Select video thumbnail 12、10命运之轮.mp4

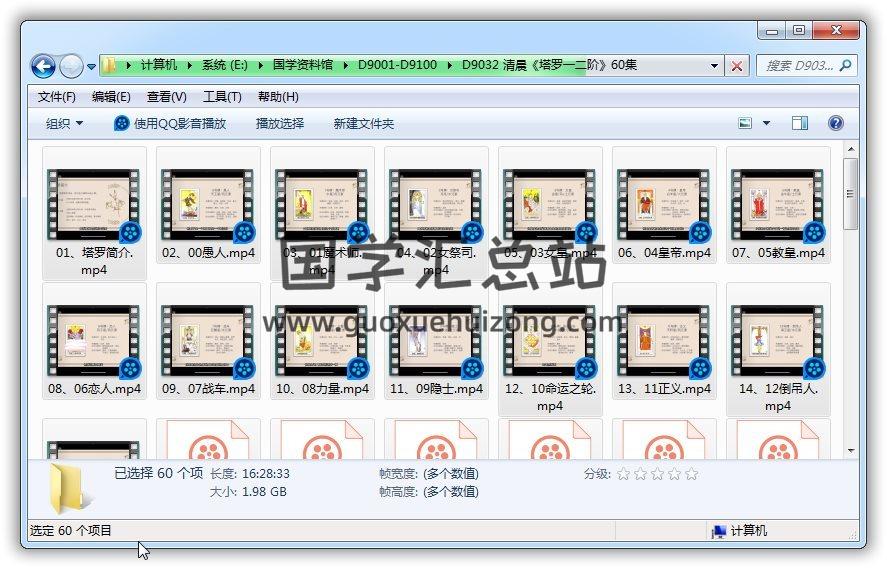(550, 341)
